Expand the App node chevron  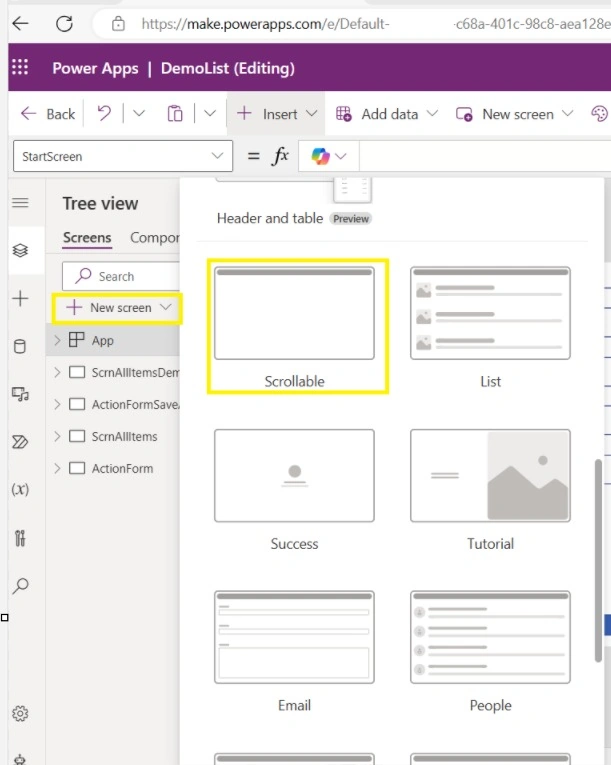[57, 340]
